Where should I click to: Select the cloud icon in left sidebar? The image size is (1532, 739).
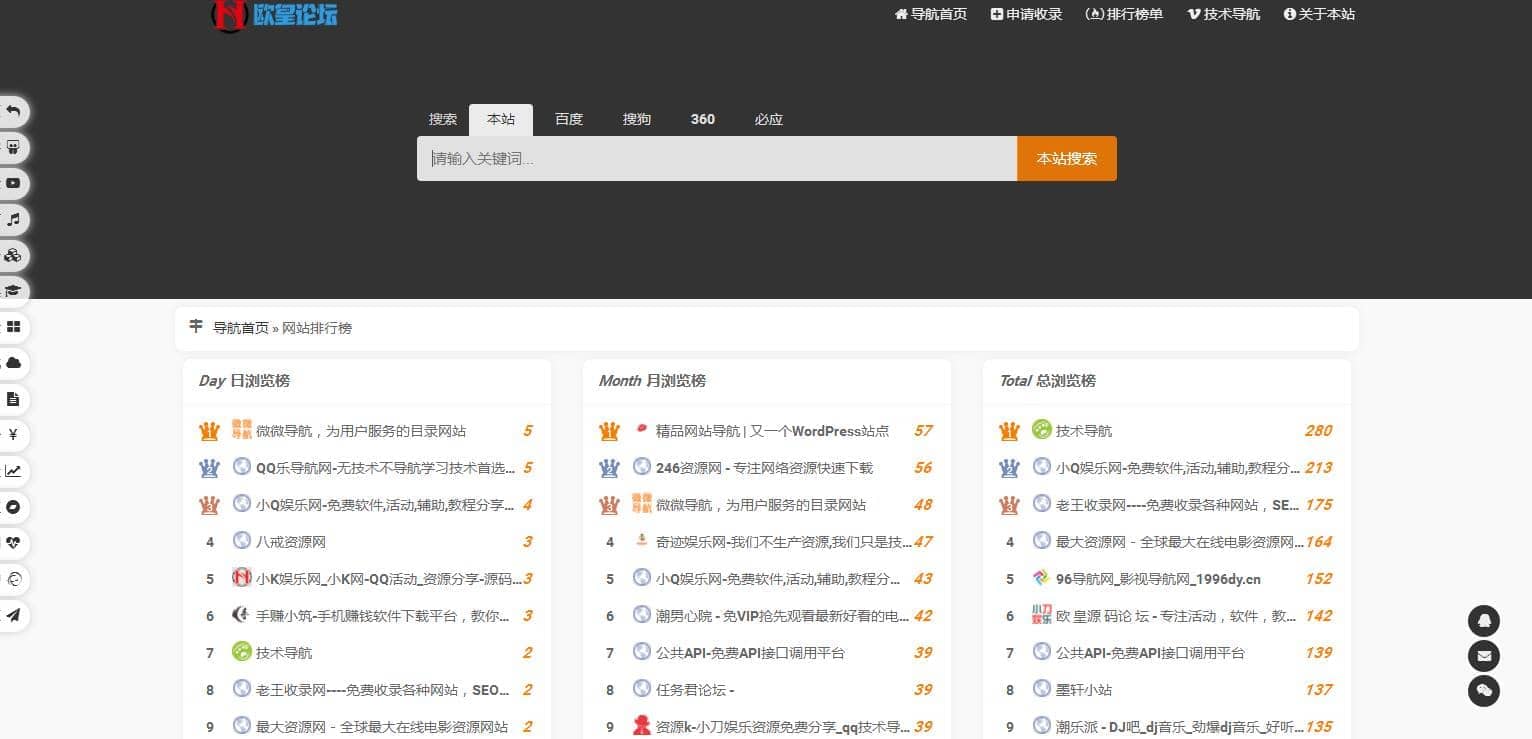pyautogui.click(x=13, y=363)
